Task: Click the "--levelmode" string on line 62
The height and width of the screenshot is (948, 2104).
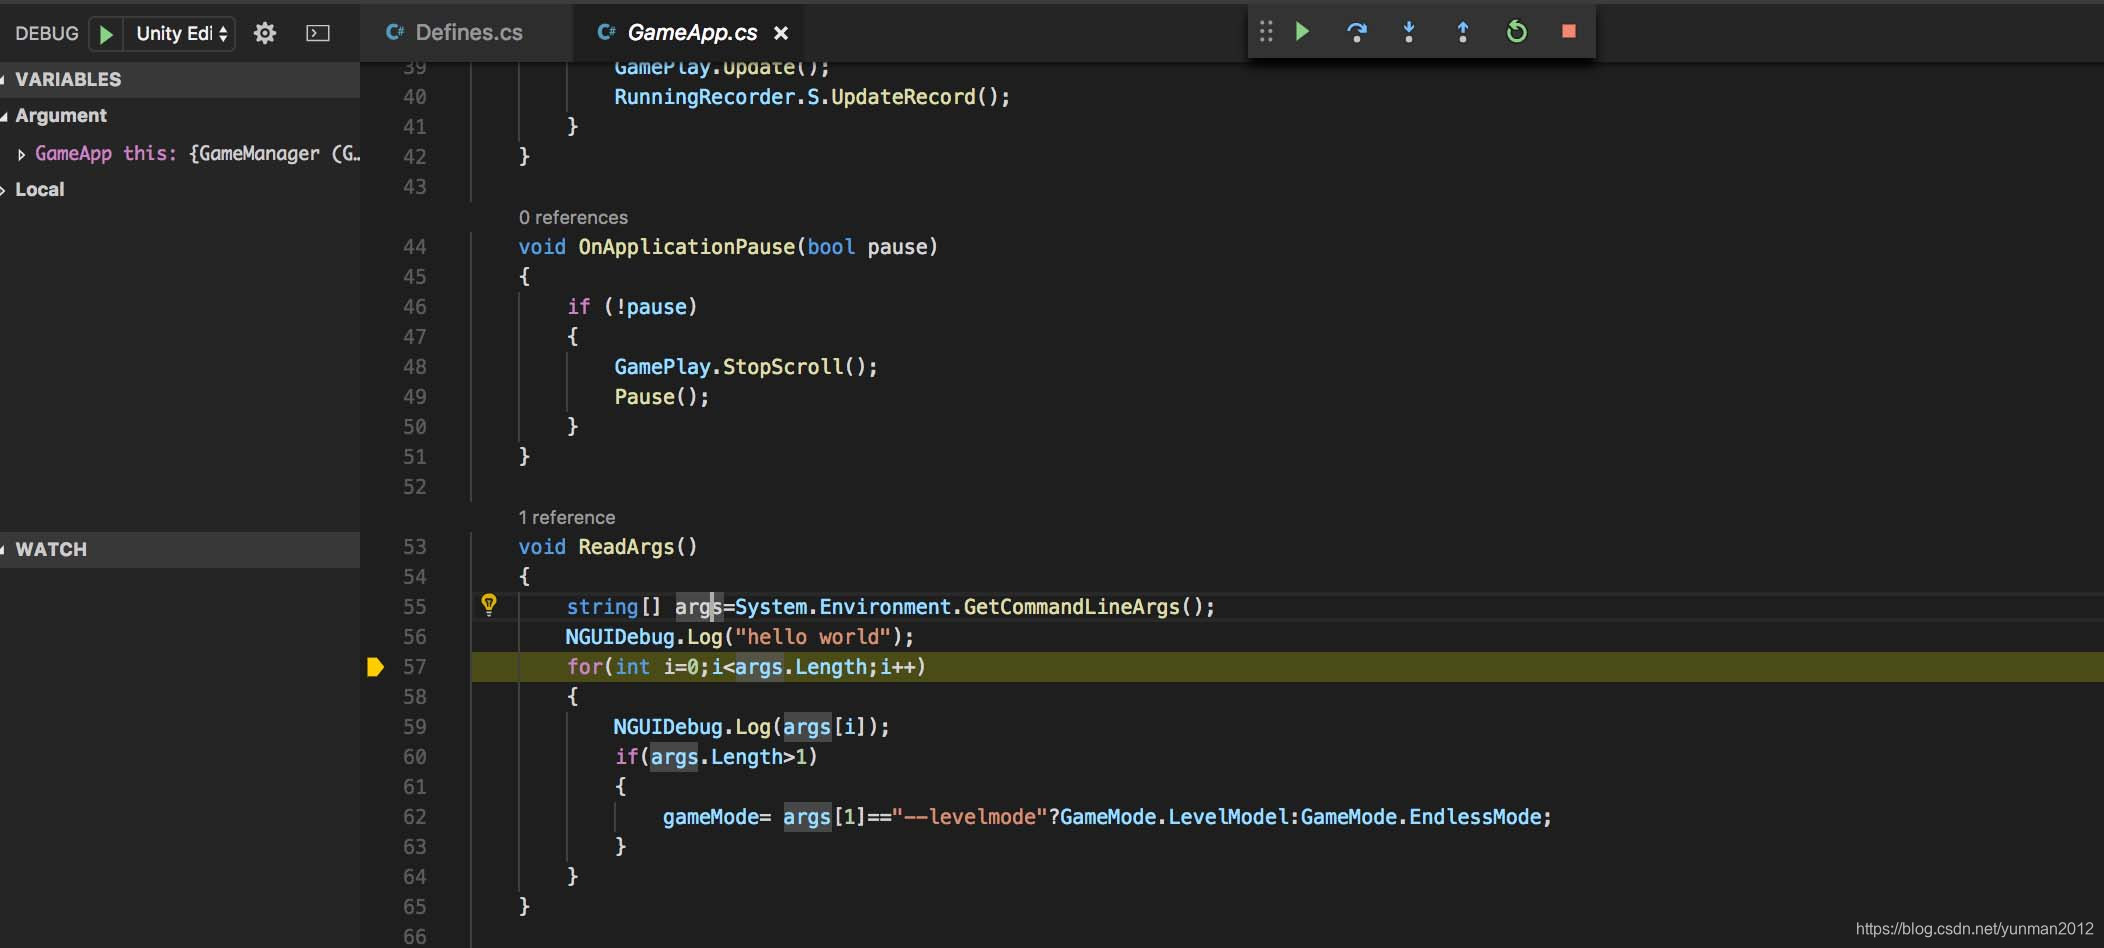Action: point(969,817)
